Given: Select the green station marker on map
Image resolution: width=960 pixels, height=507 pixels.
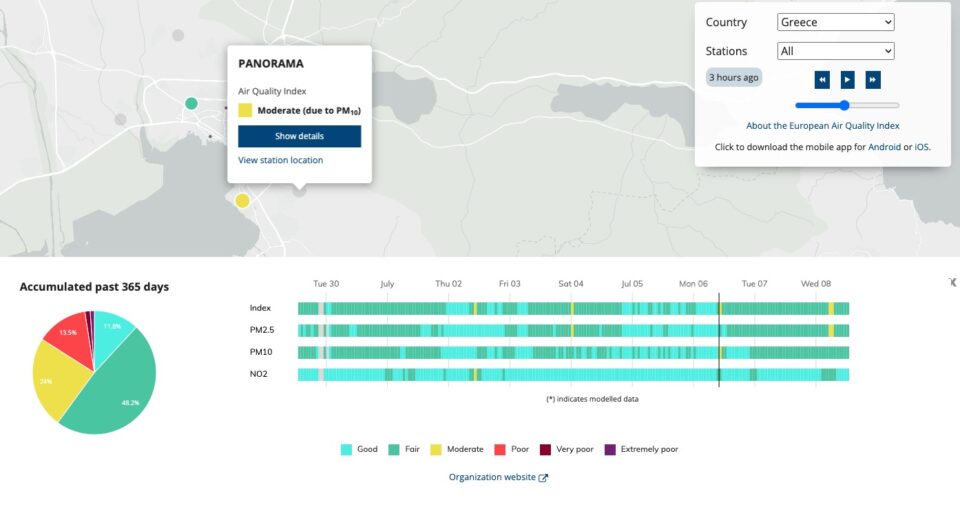Looking at the screenshot, I should click(191, 103).
